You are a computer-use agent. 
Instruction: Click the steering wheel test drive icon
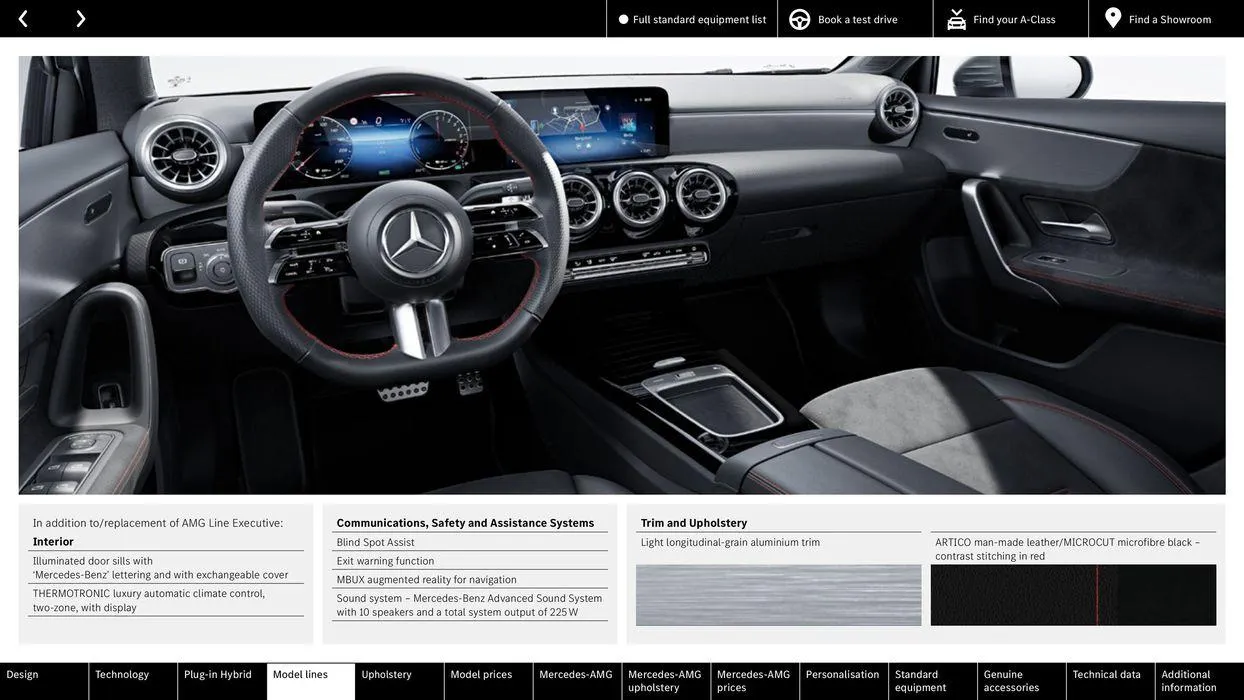pyautogui.click(x=800, y=19)
